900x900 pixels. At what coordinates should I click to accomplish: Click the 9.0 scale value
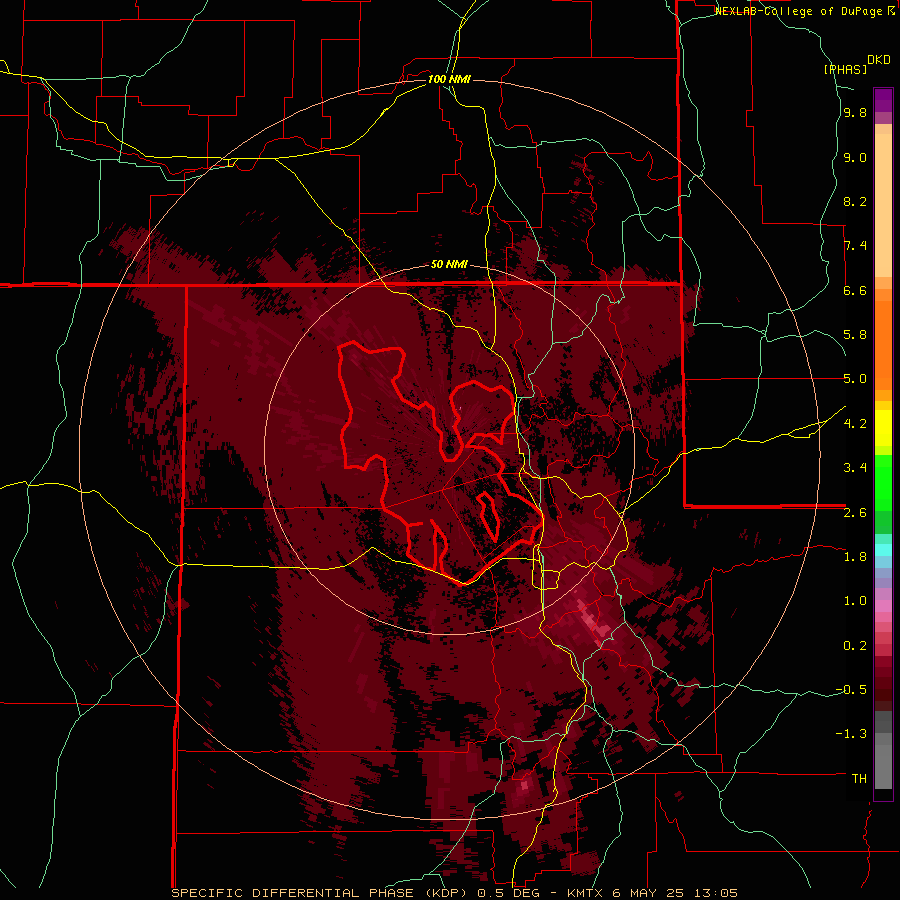tap(855, 157)
